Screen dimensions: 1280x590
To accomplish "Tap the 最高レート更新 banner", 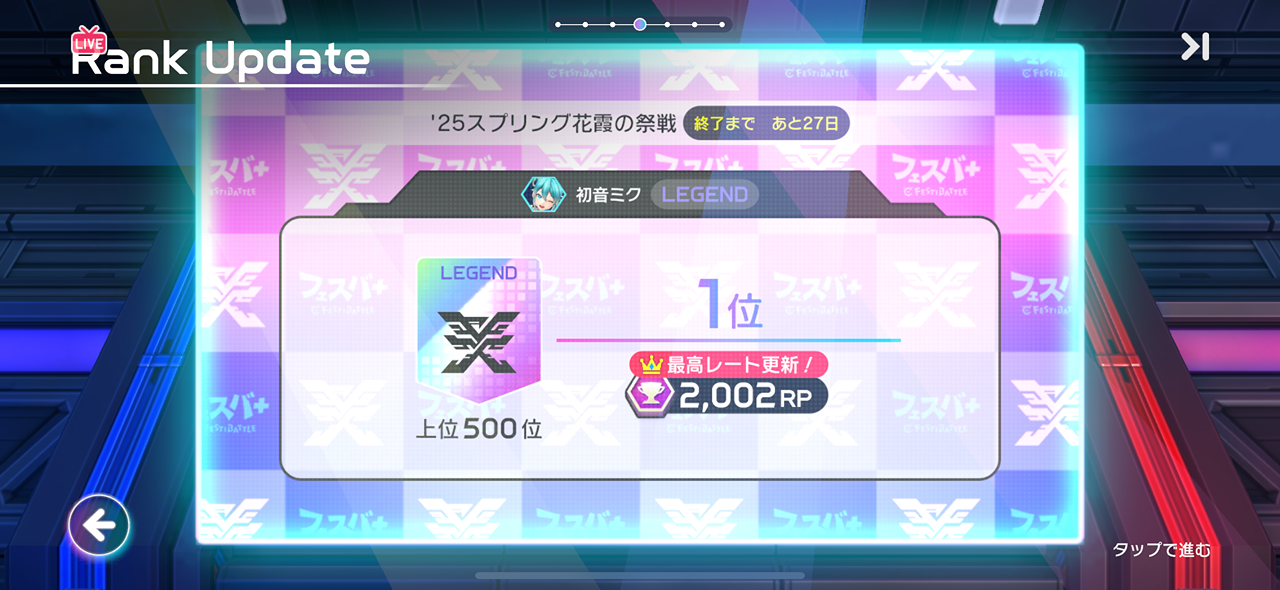I will (x=729, y=363).
